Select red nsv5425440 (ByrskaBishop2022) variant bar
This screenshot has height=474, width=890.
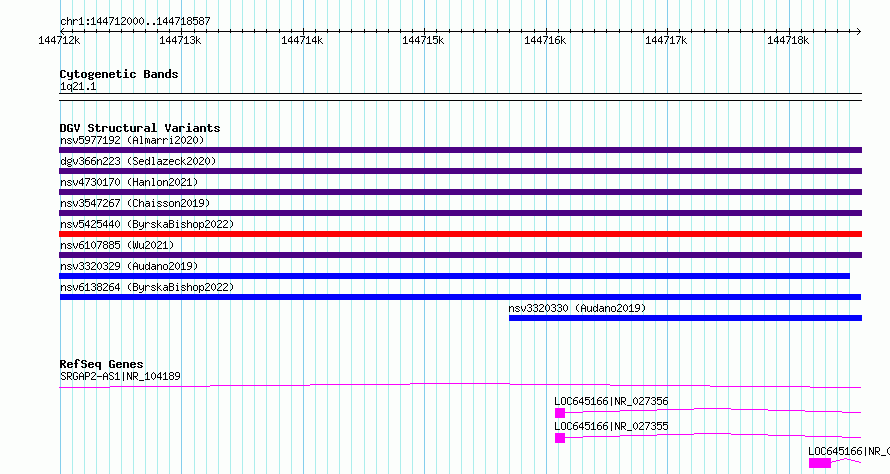[x=460, y=234]
